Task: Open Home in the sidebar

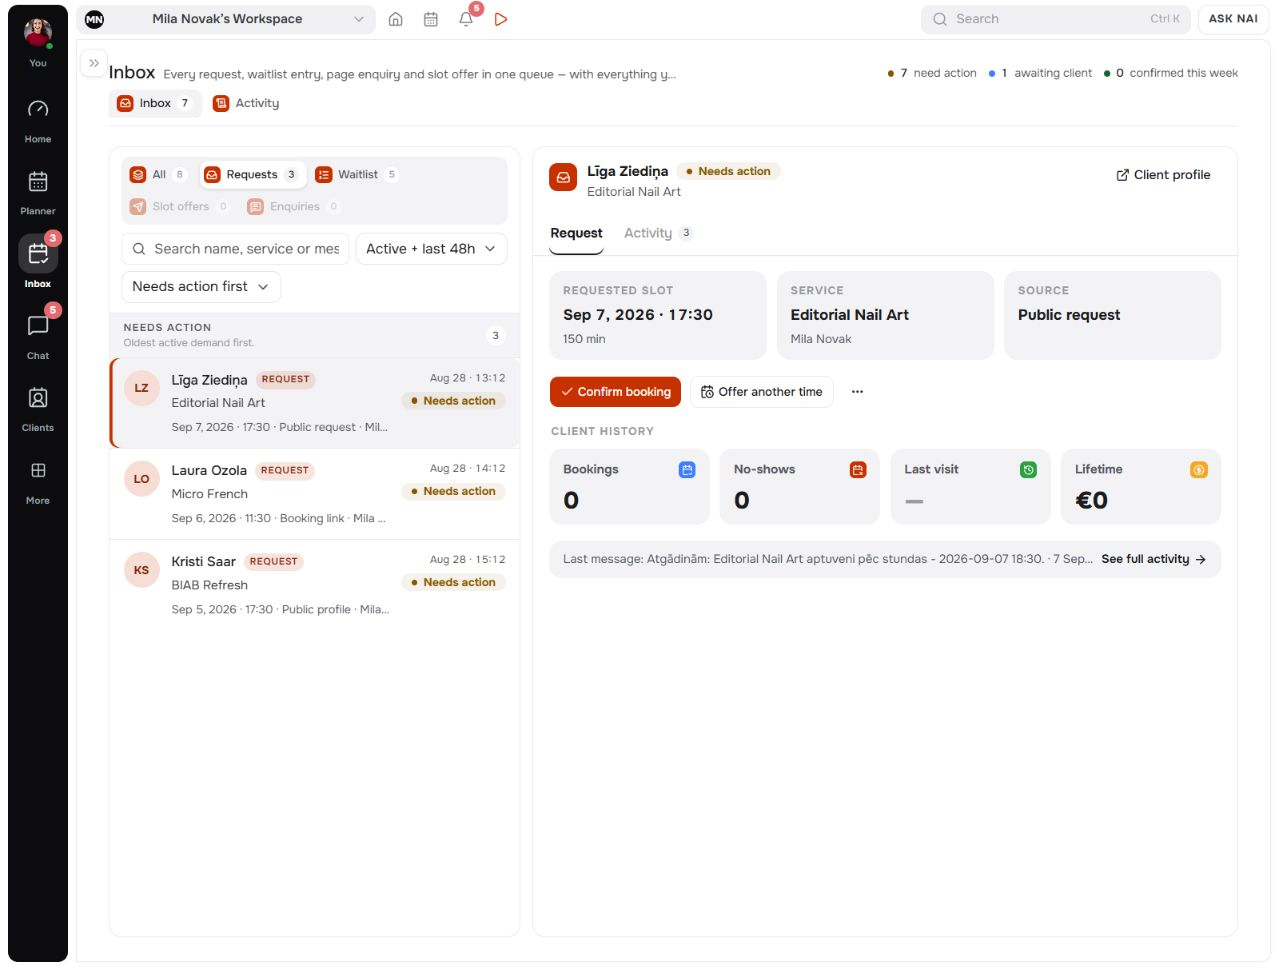Action: pos(38,120)
